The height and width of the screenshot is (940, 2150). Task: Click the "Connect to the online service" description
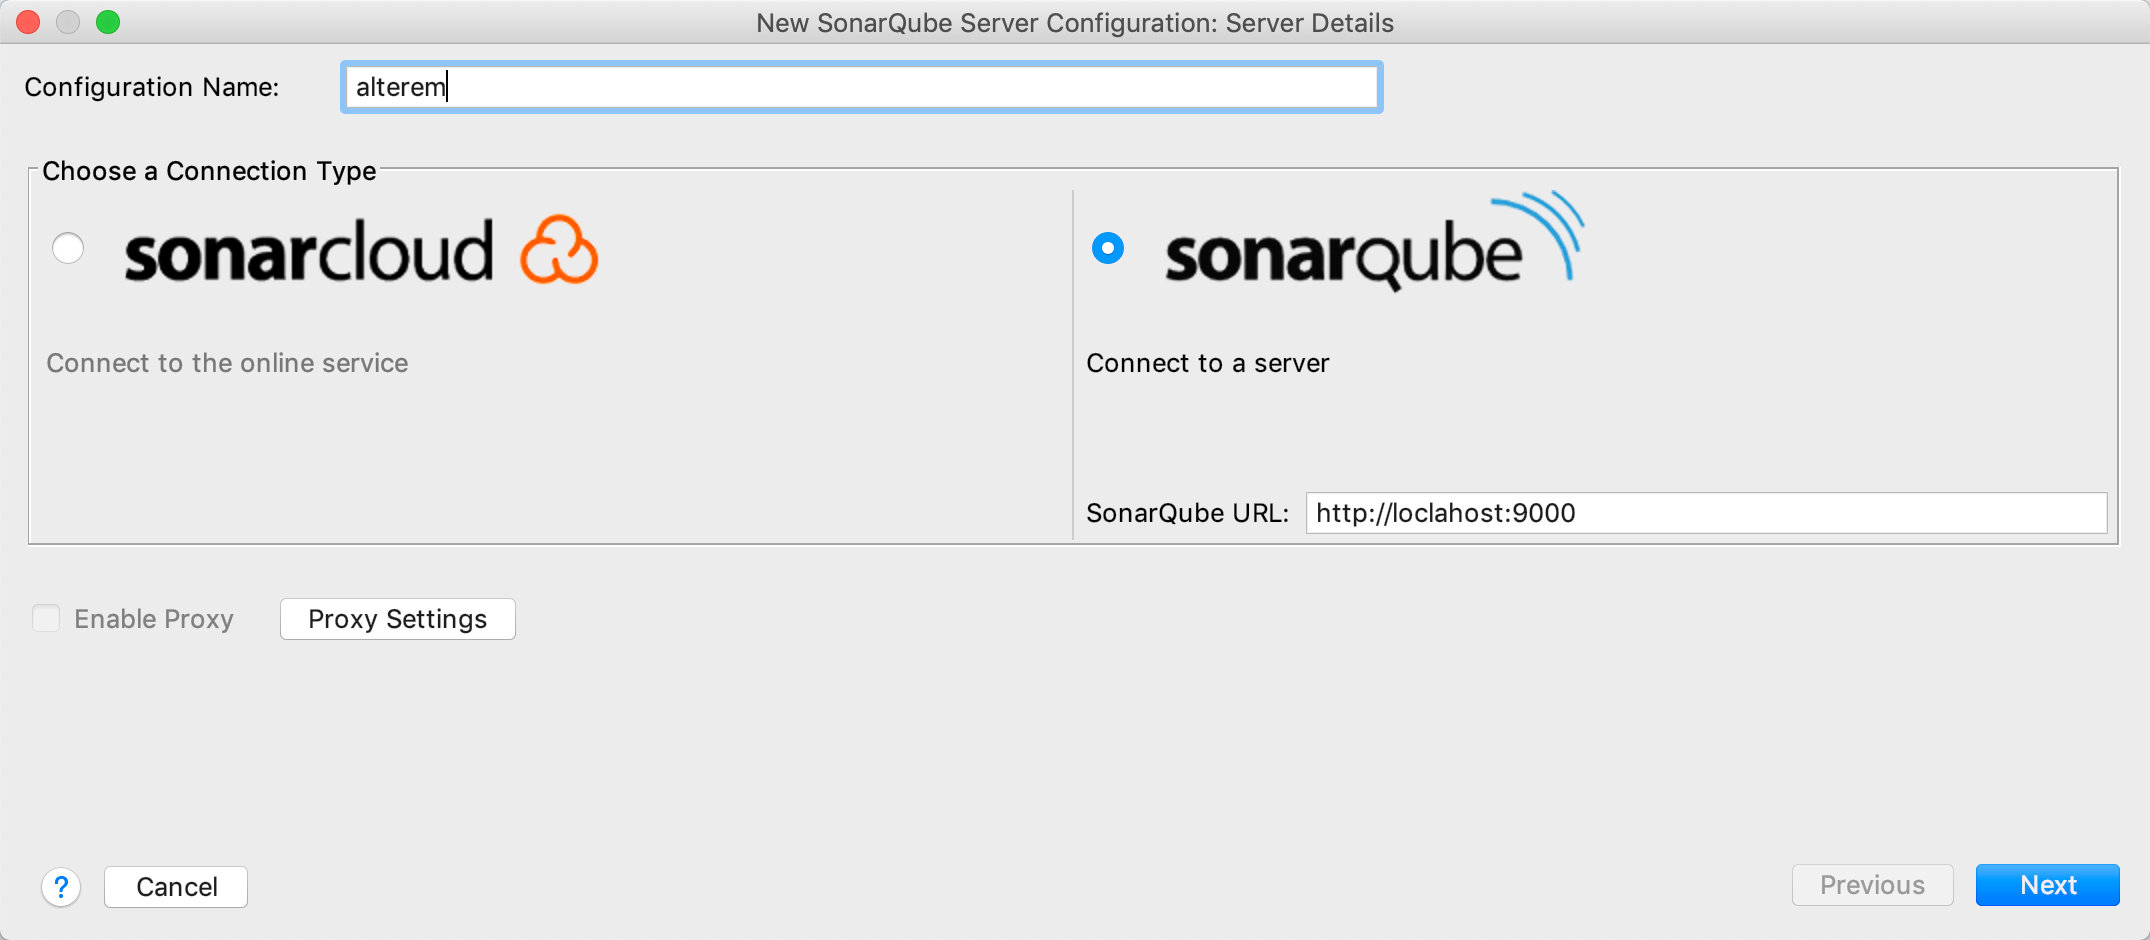[x=227, y=363]
